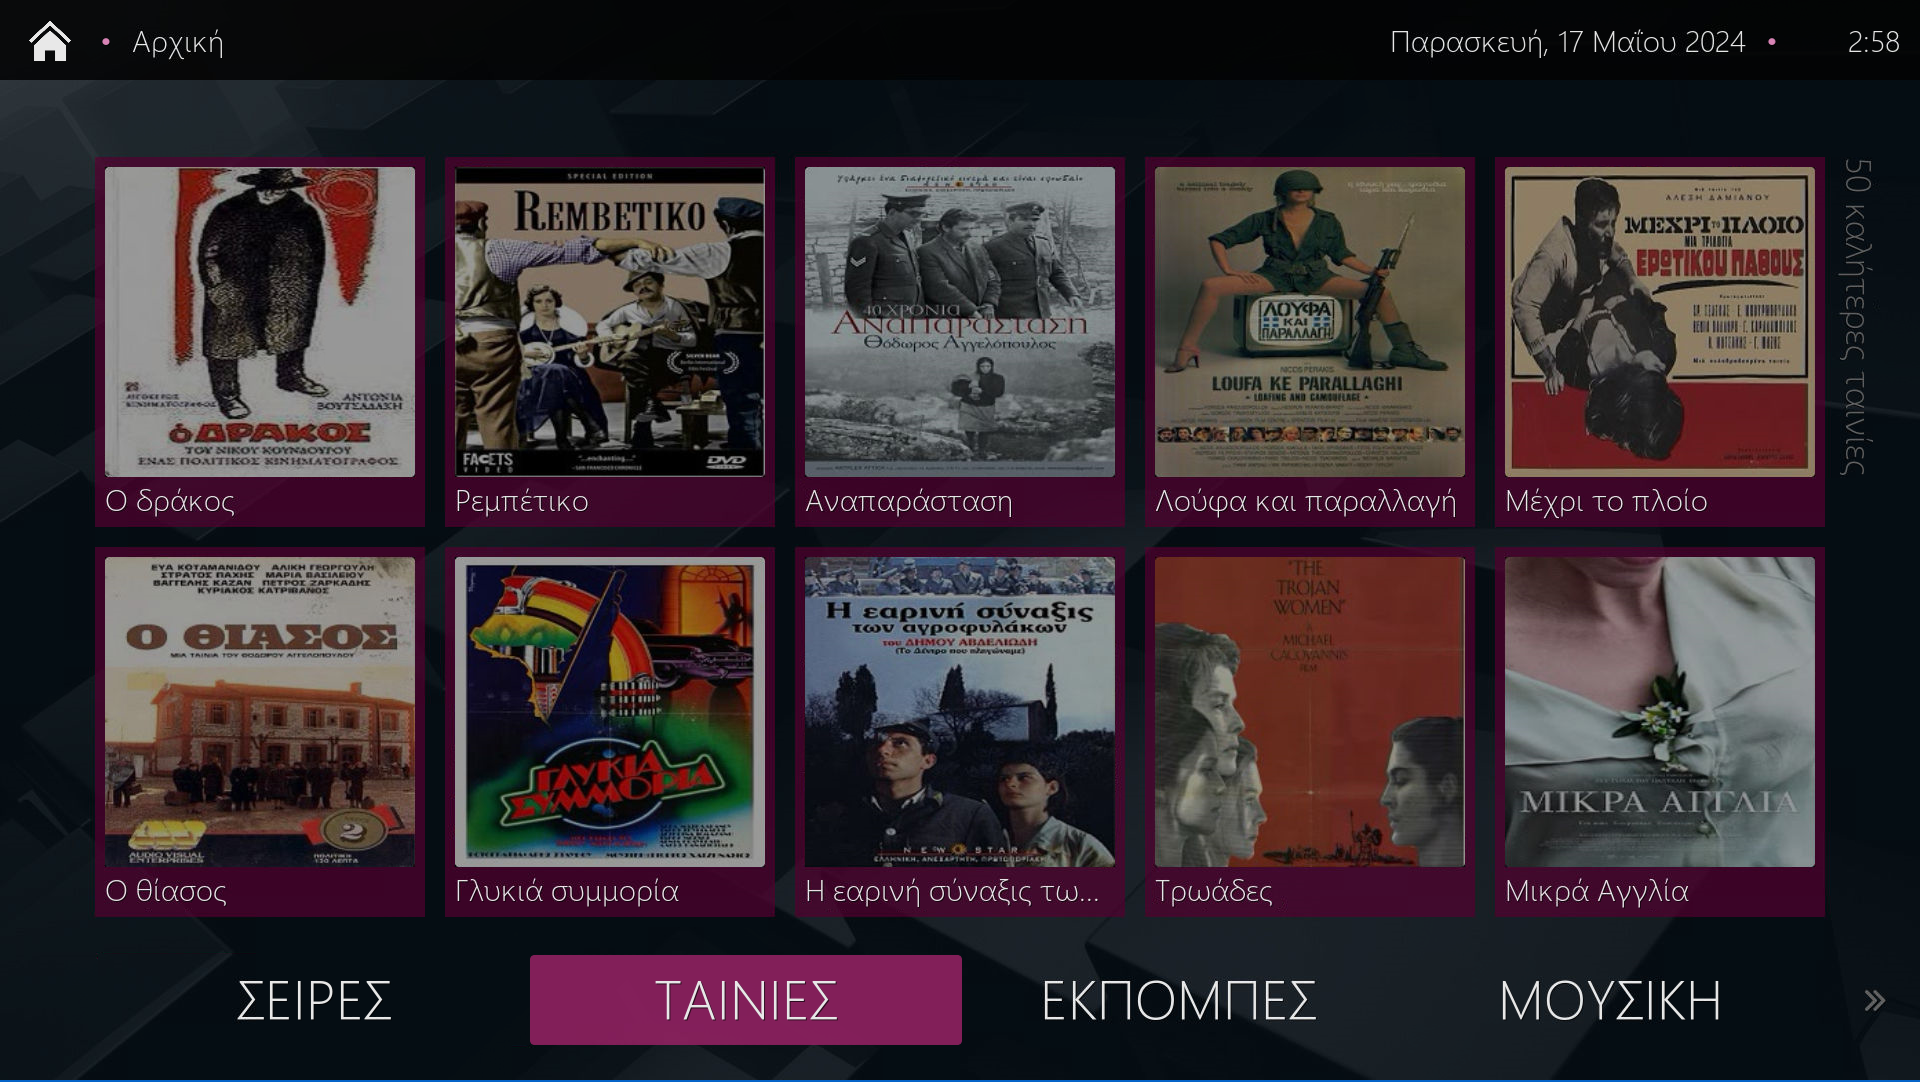1920x1082 pixels.
Task: Open the Ο δράκος movie poster
Action: coord(260,342)
